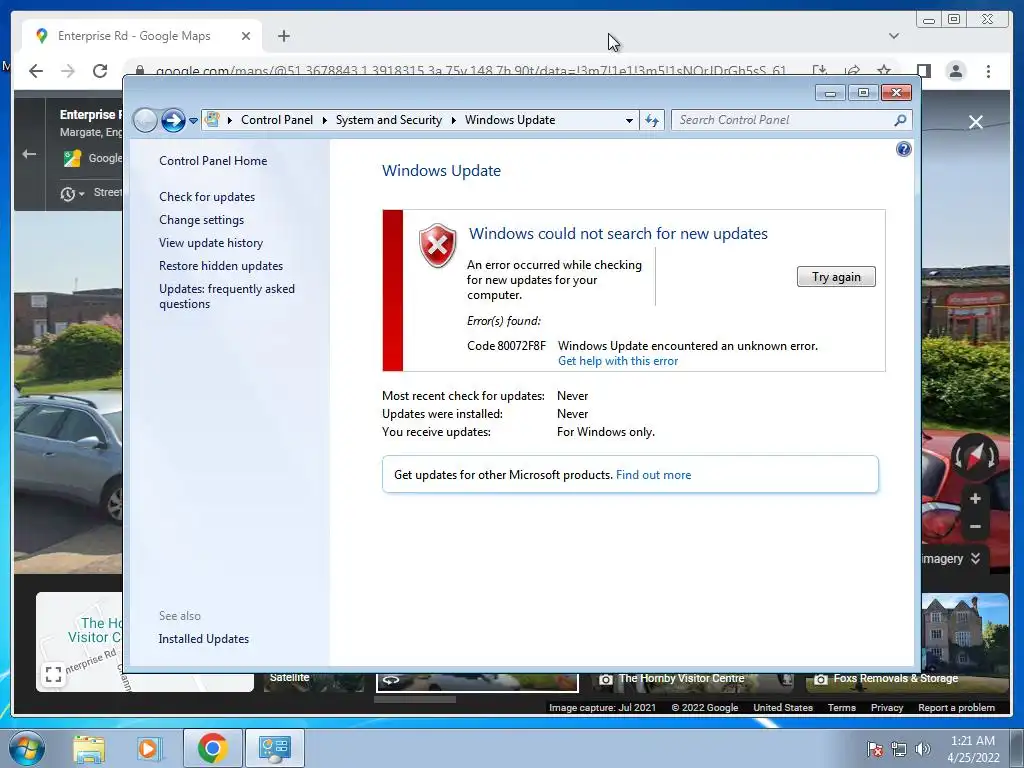
Task: Close Street View with X in Maps
Action: [x=976, y=122]
